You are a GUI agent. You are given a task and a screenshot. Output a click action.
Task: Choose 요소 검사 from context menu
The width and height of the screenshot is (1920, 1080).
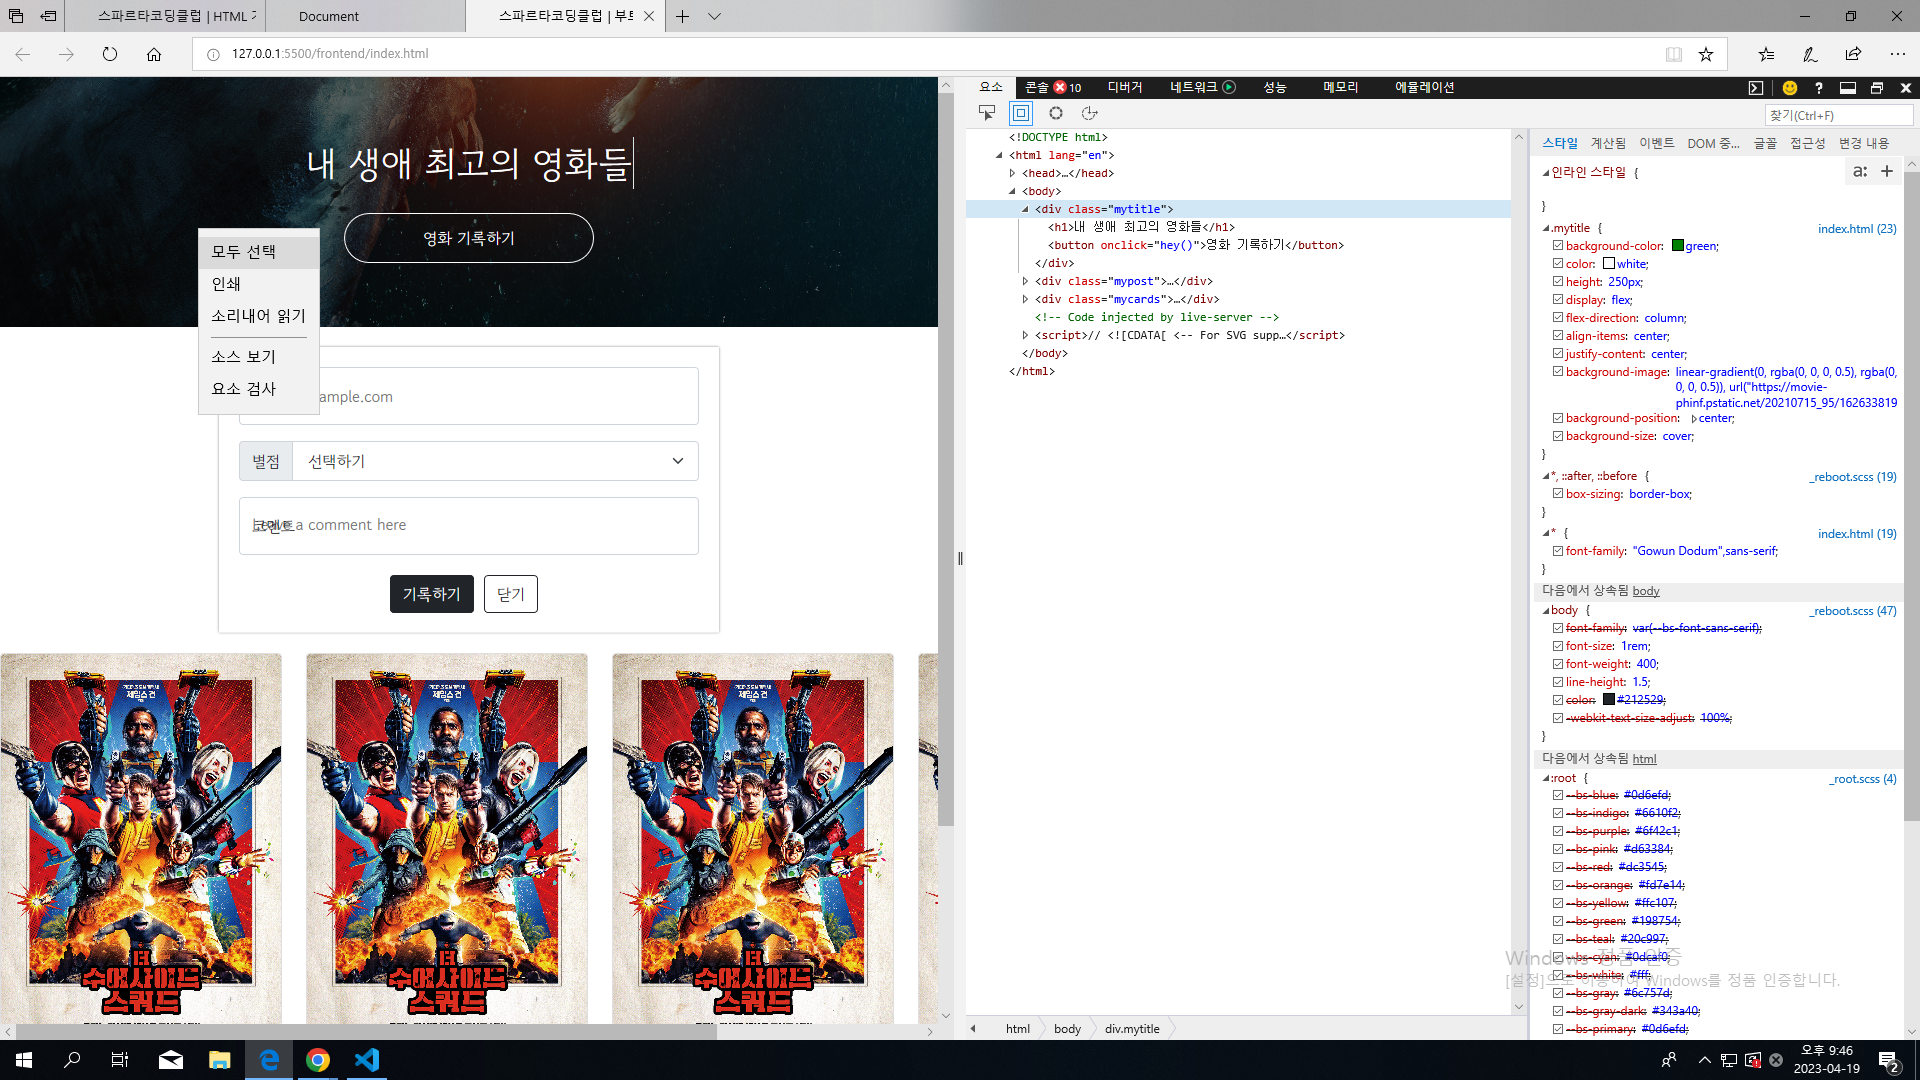click(259, 389)
